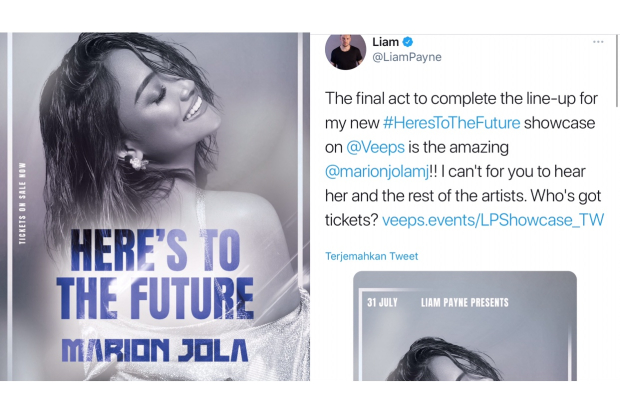Click the blue verified badge

coord(408,42)
